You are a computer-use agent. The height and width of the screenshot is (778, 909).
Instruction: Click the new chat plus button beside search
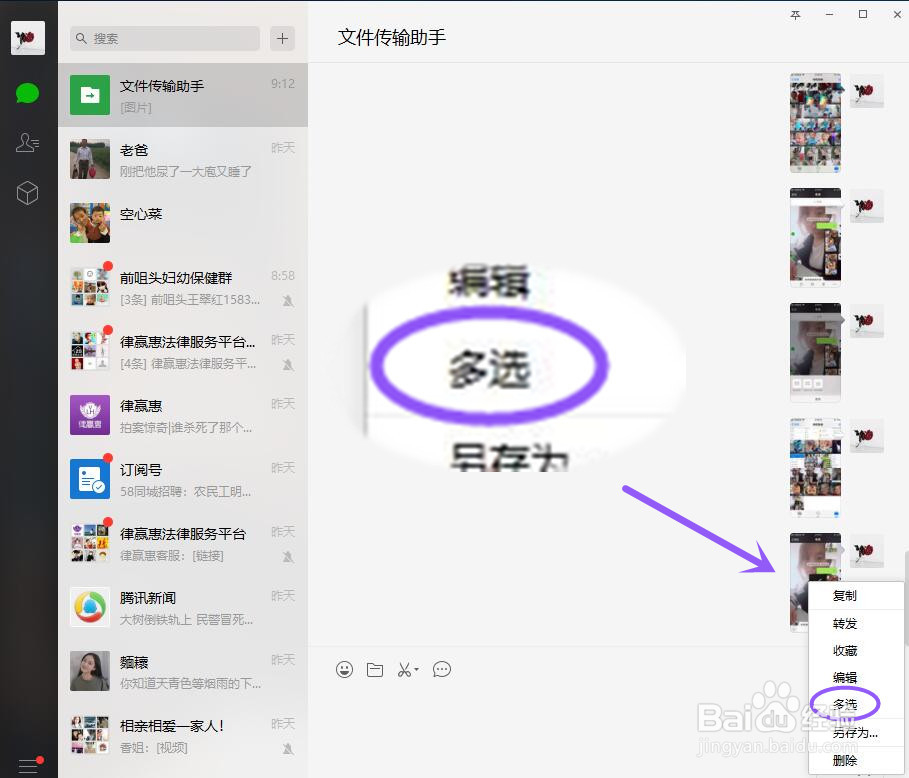(x=282, y=38)
